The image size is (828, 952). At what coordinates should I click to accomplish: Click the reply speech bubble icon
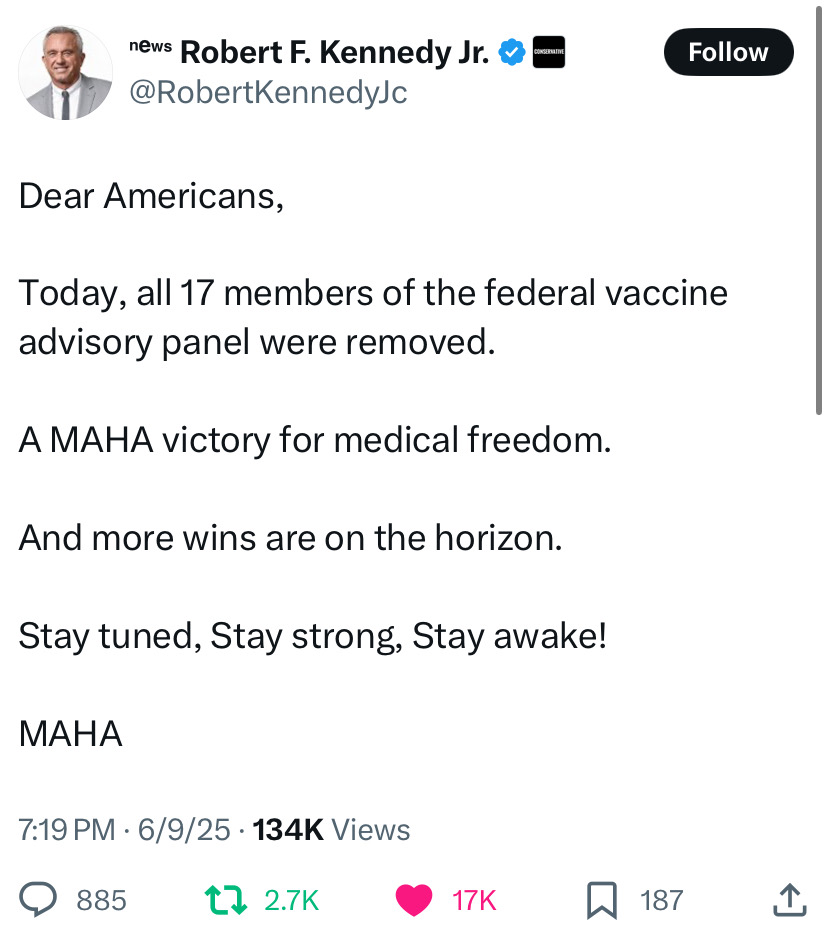(x=38, y=899)
